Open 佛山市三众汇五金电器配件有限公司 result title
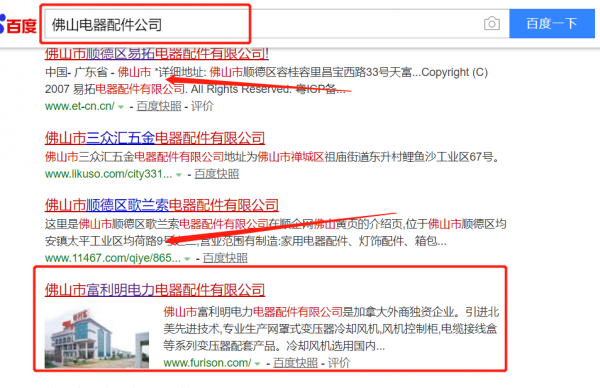The height and width of the screenshot is (388, 600). pos(155,138)
